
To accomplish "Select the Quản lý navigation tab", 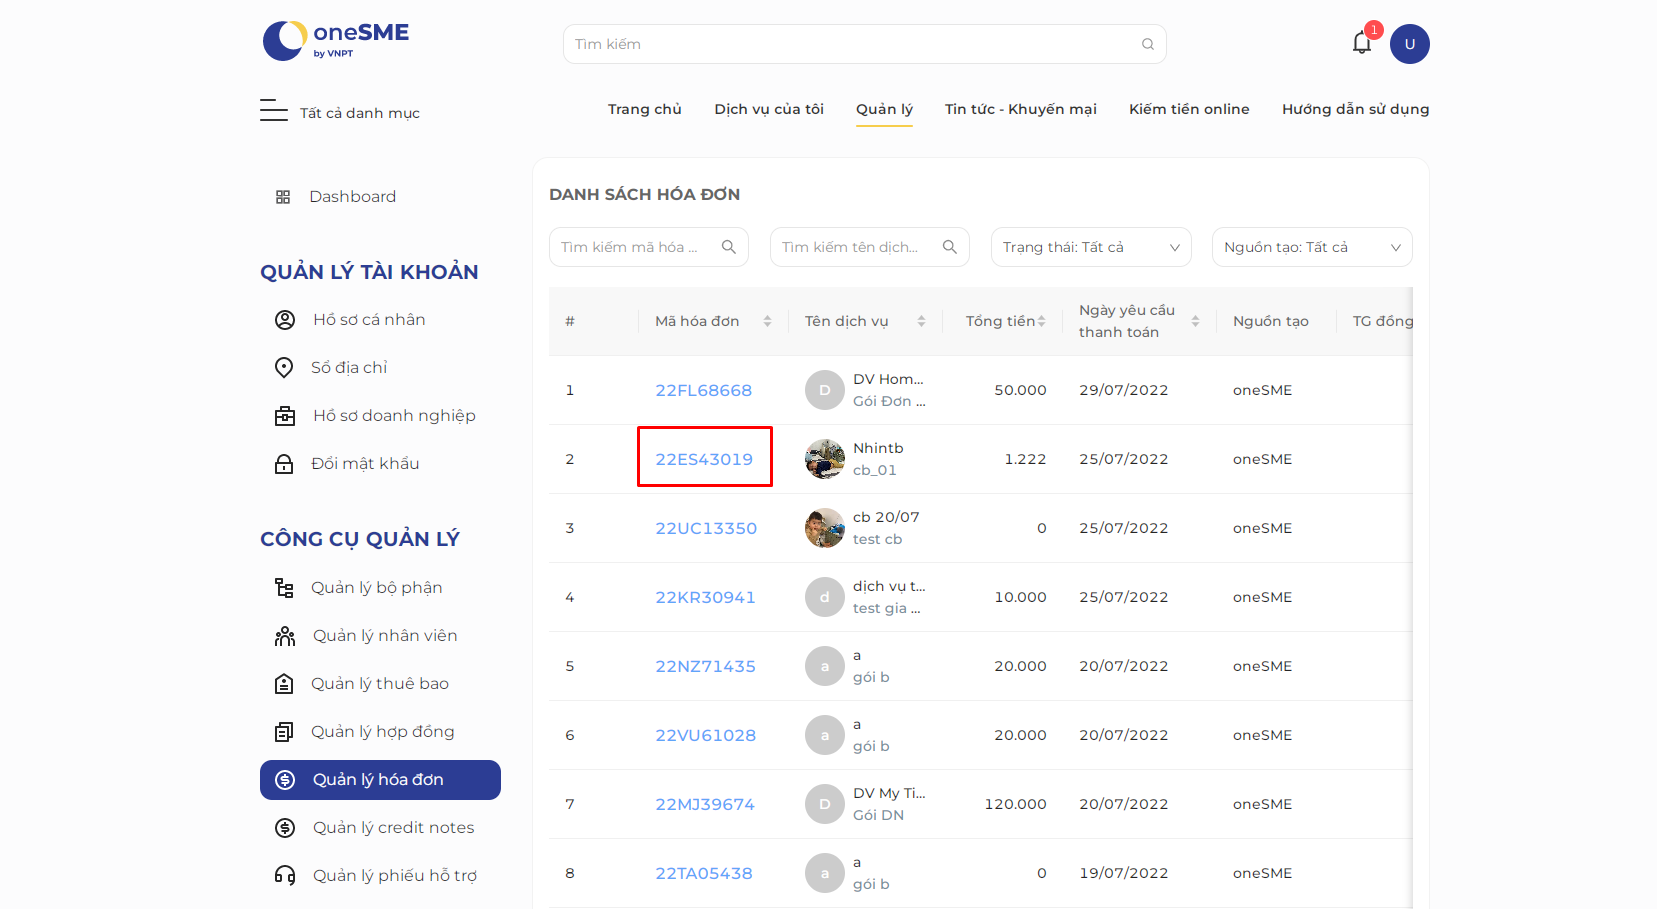I will pos(884,109).
